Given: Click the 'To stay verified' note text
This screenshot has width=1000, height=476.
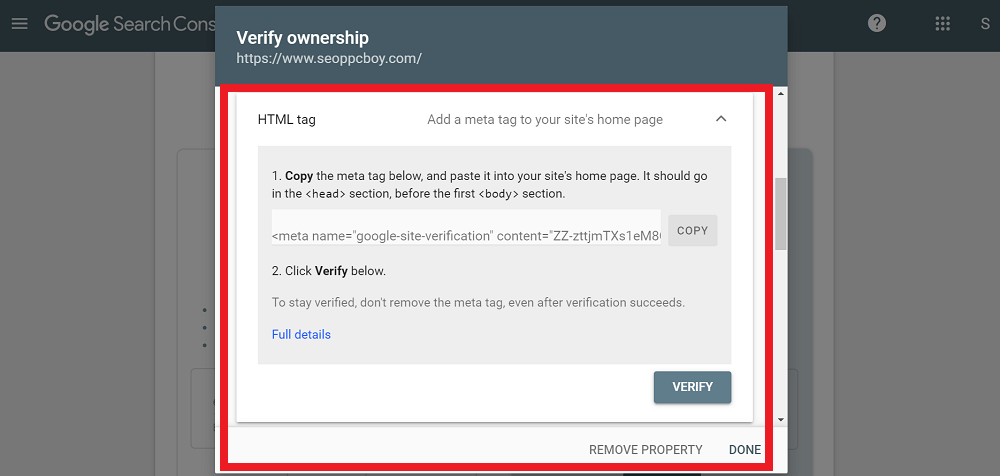Looking at the screenshot, I should tap(478, 302).
